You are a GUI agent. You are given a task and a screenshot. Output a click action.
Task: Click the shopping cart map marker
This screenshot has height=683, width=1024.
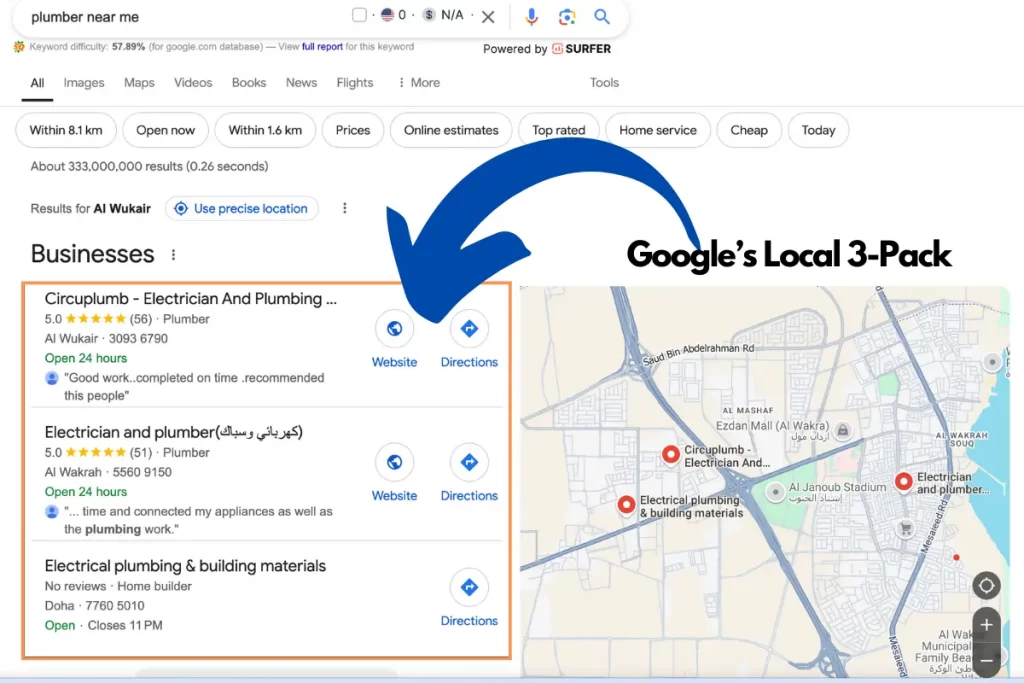[x=905, y=529]
